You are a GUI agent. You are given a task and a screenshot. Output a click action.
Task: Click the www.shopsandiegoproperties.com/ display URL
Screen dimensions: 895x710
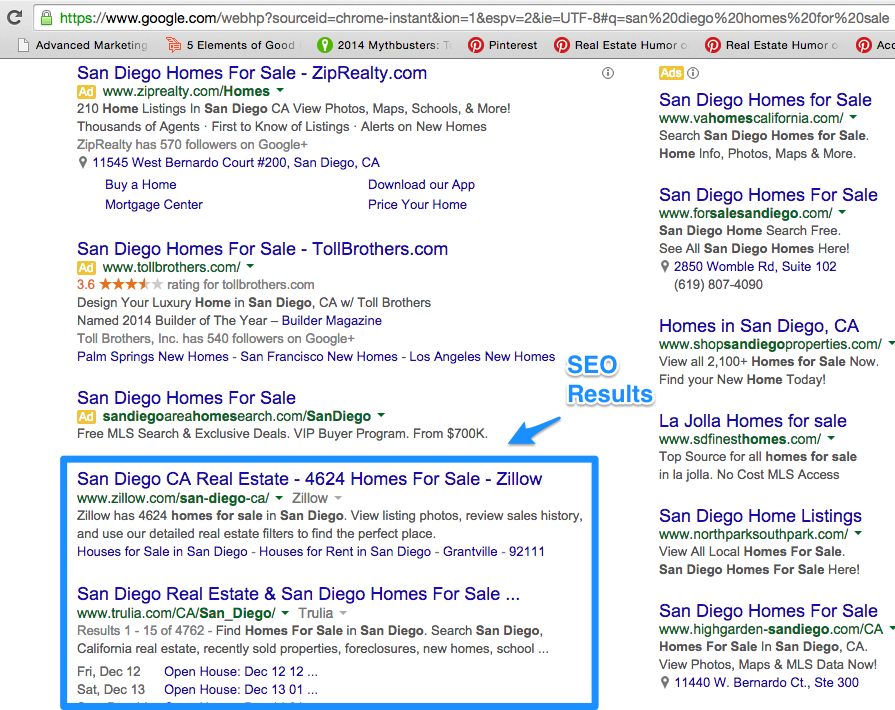(x=770, y=344)
